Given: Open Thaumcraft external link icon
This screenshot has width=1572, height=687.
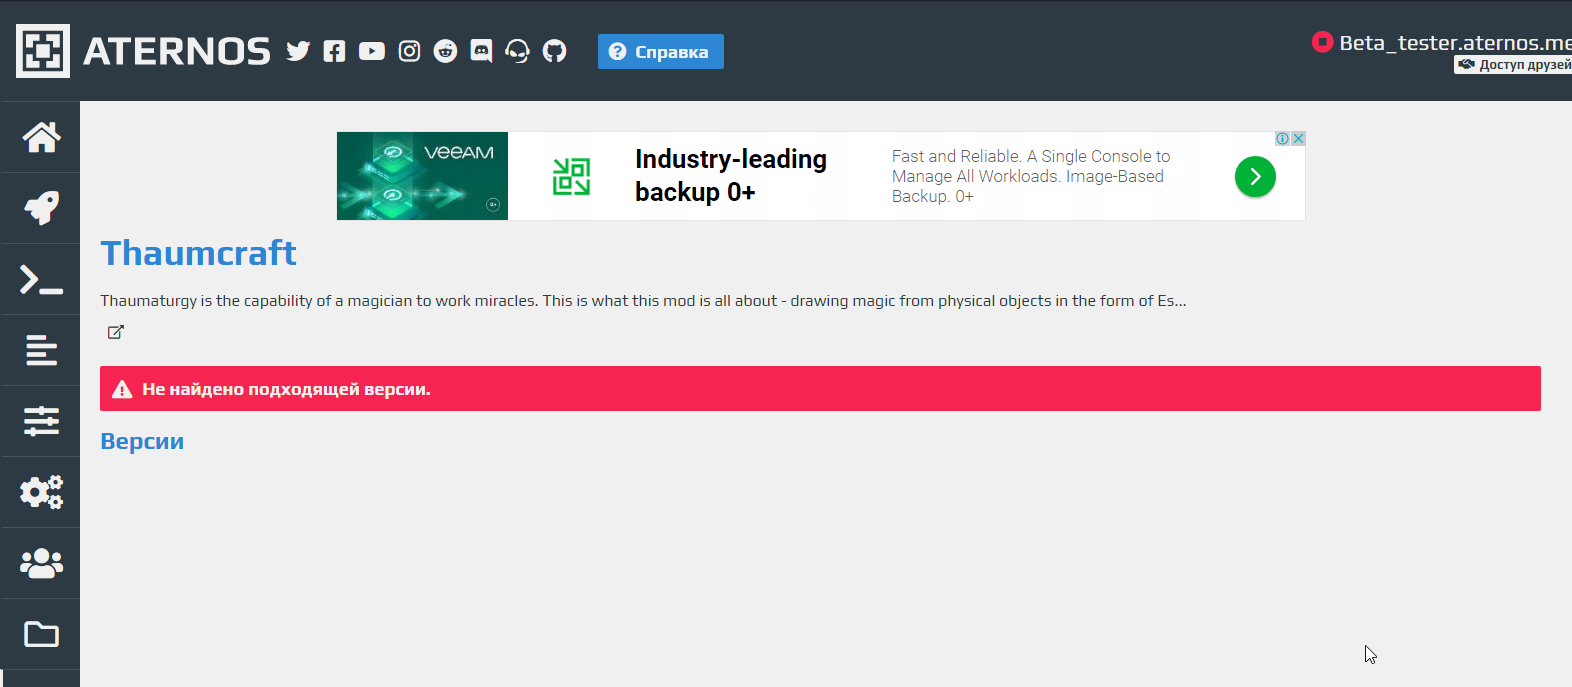Looking at the screenshot, I should tap(115, 332).
